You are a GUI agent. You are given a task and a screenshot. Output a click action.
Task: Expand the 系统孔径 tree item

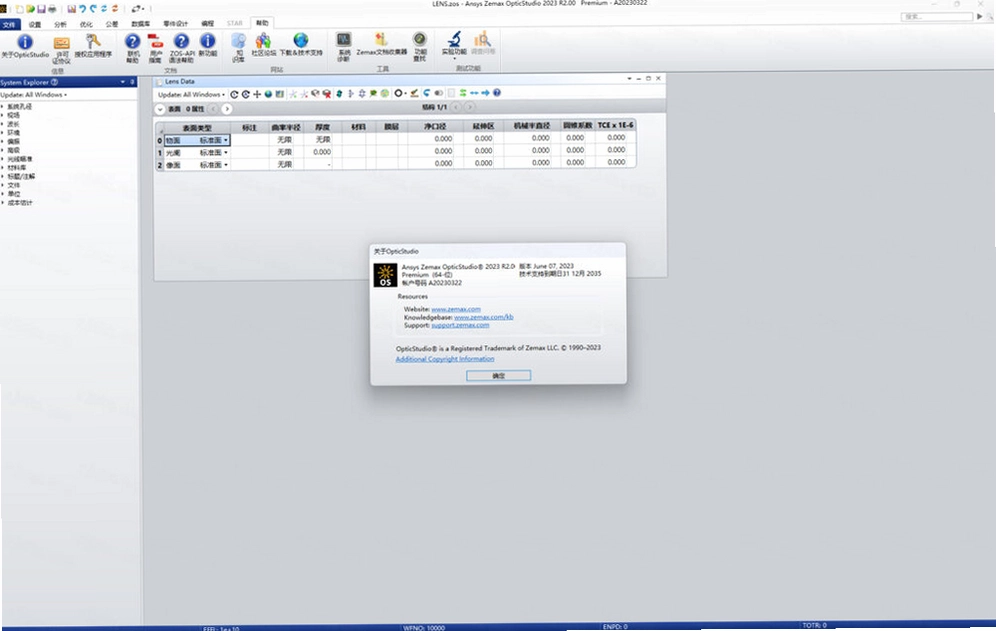[x=3, y=107]
